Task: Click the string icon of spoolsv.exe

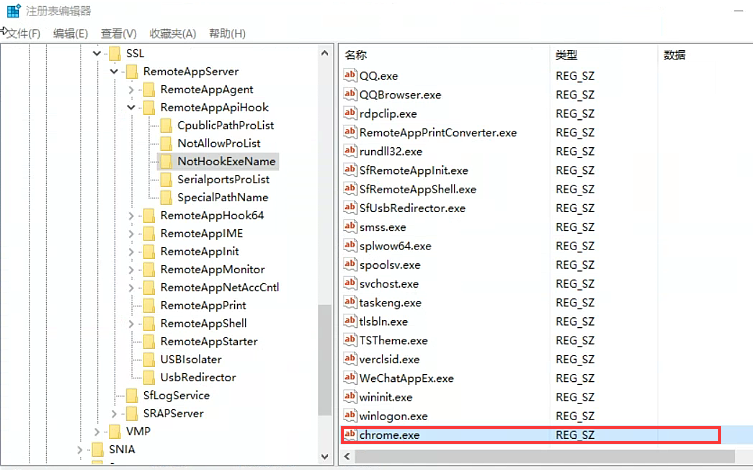Action: 350,264
